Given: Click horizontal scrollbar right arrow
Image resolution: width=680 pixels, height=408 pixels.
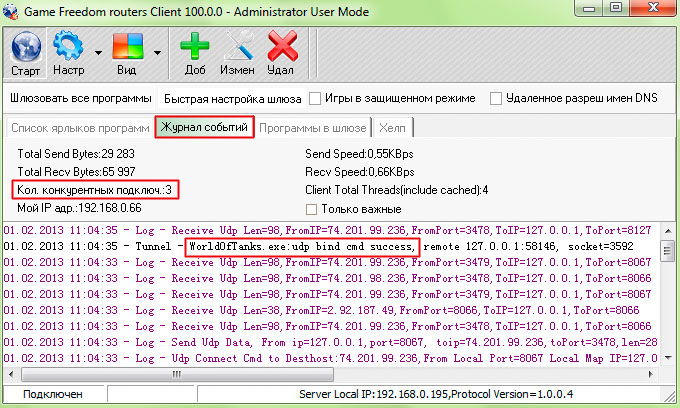Looking at the screenshot, I should point(651,374).
